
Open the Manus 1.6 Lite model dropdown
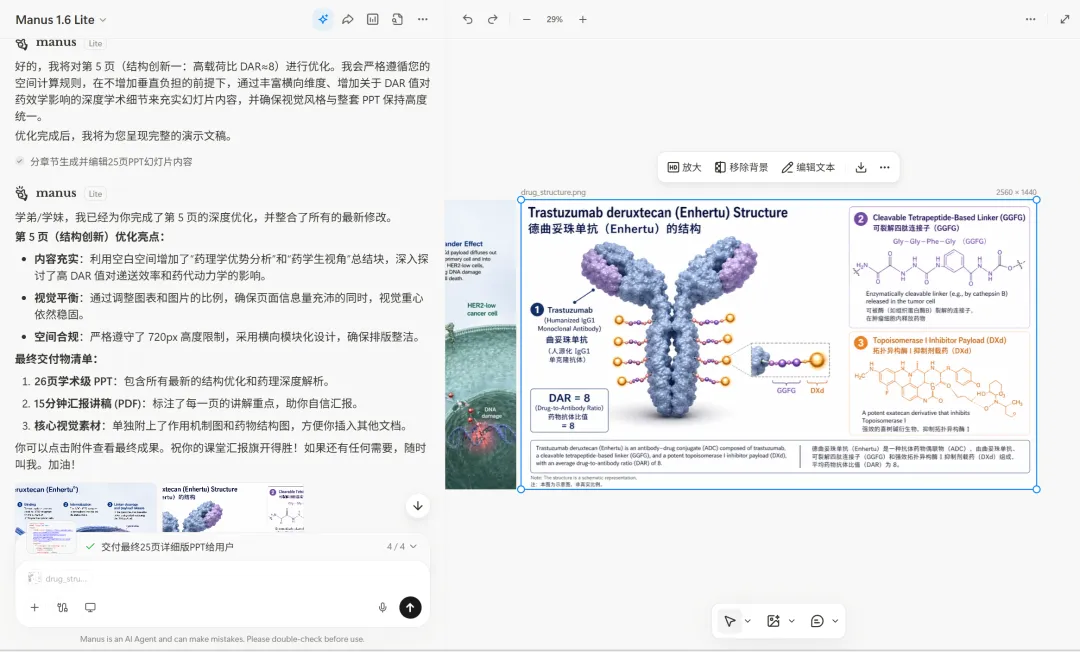click(61, 20)
